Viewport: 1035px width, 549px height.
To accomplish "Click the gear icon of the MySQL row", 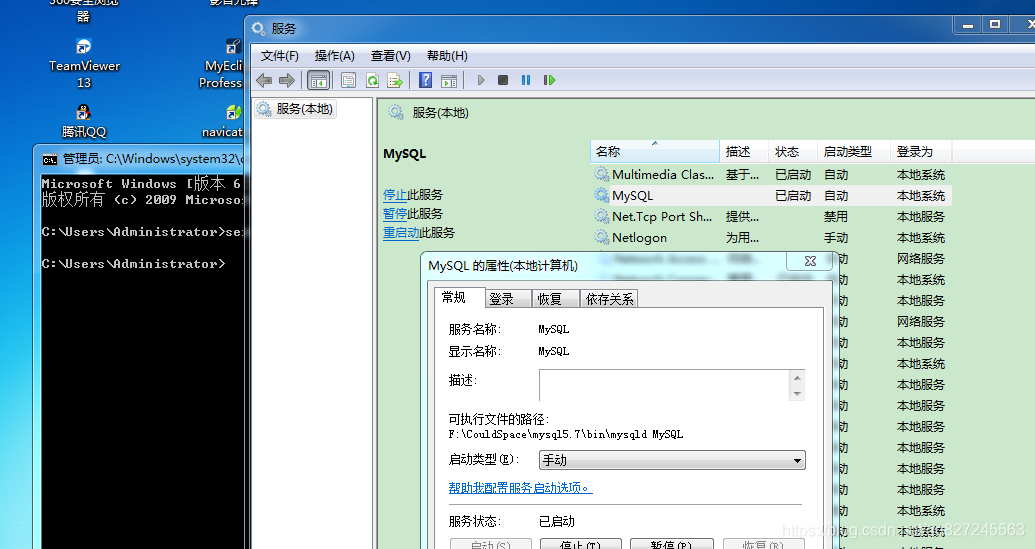I will (601, 195).
